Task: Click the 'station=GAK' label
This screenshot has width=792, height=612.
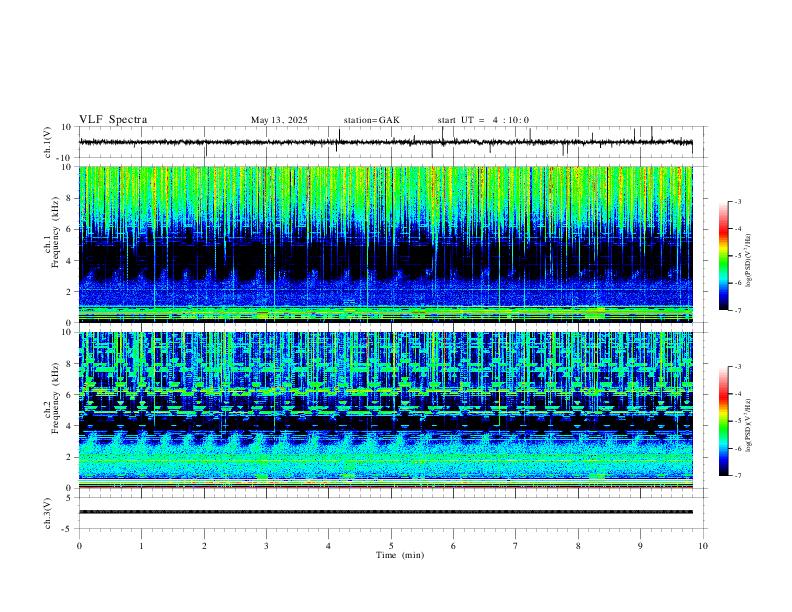Action: click(371, 120)
